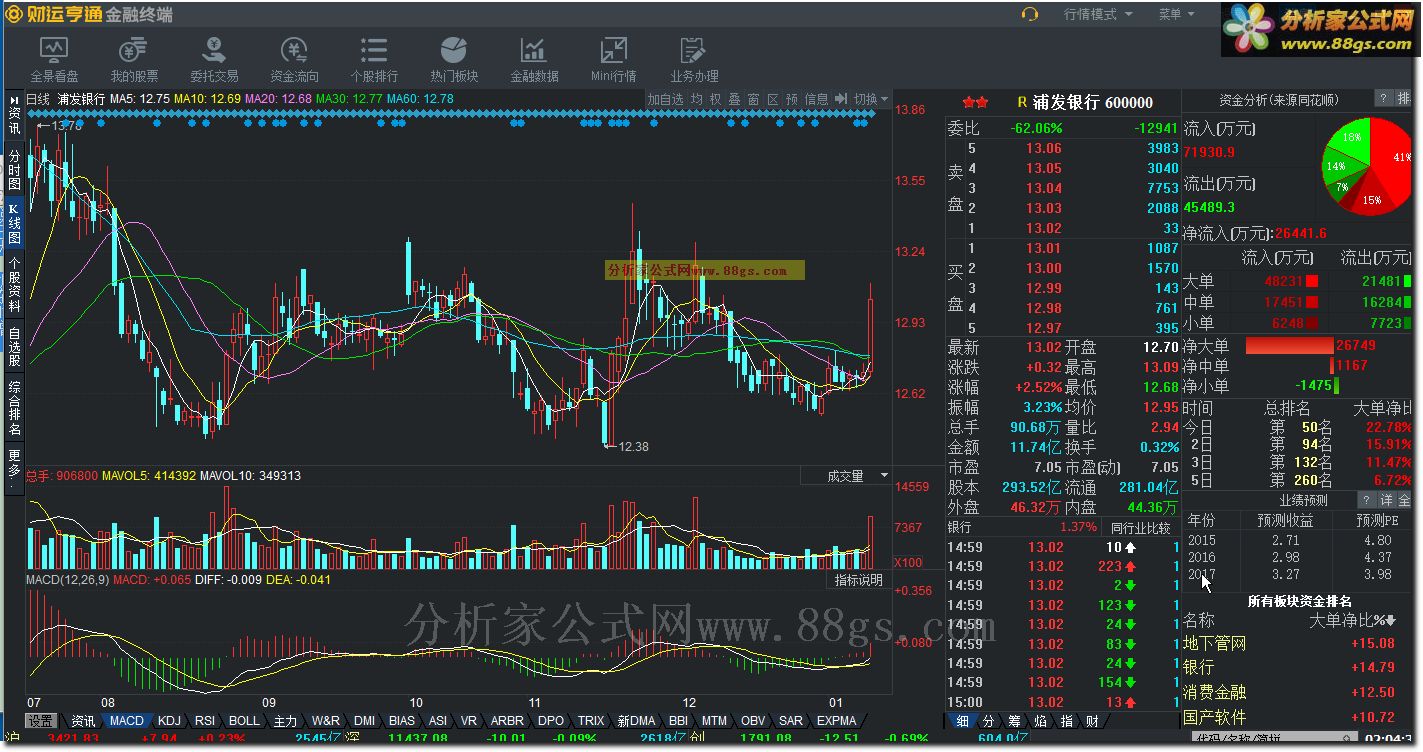
Task: Click the 设置 settings button
Action: coord(41,720)
